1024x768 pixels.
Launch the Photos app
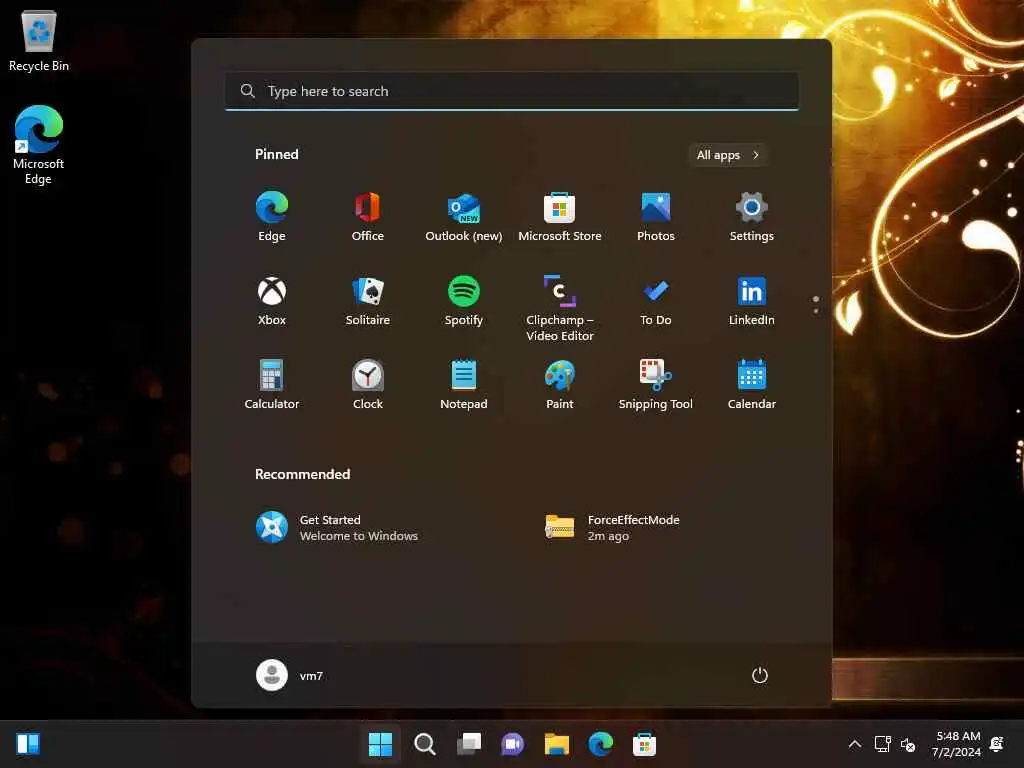[x=656, y=217]
